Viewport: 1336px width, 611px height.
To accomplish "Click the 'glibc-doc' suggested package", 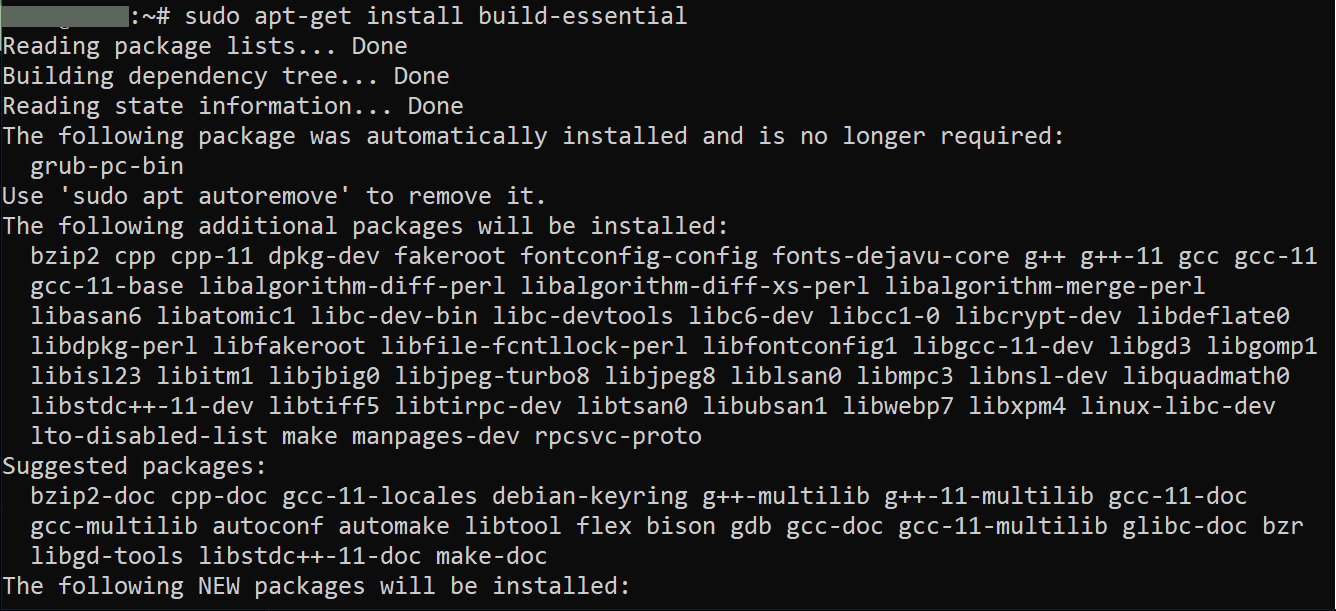I will point(1184,526).
